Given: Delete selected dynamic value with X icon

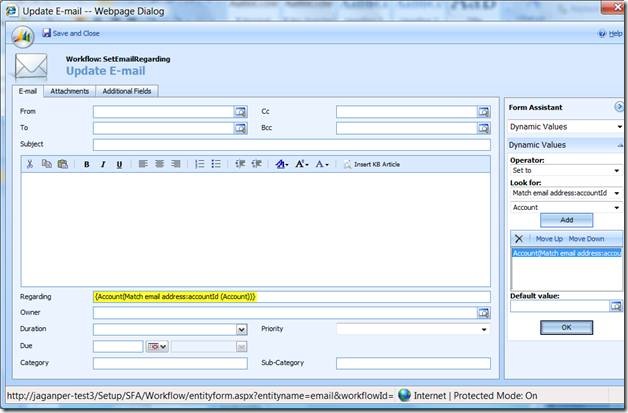Looking at the screenshot, I should (x=518, y=239).
